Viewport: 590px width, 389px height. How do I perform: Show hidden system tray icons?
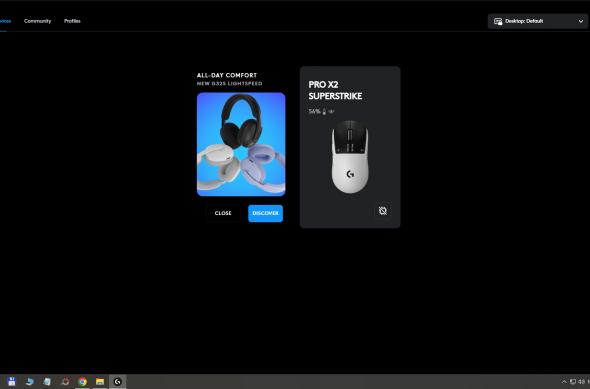tap(564, 381)
